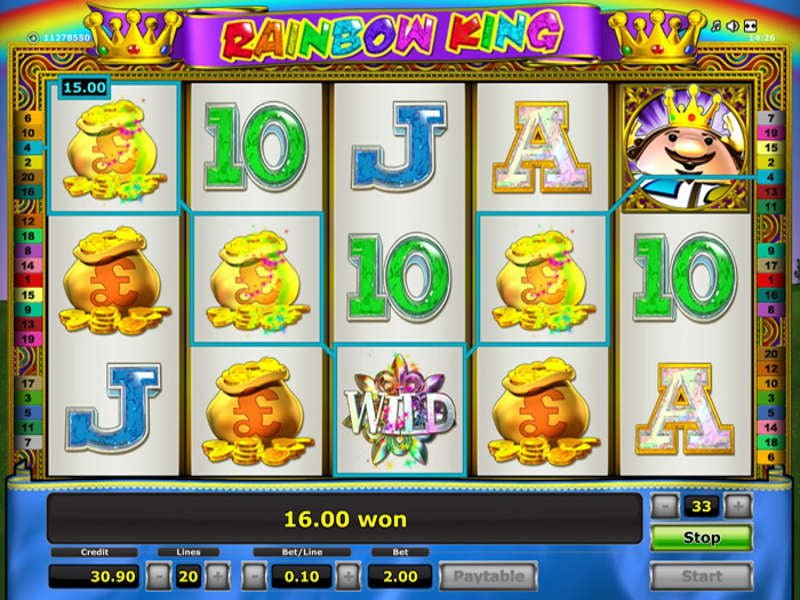Click the greyed-out Start button
The width and height of the screenshot is (800, 600).
(702, 577)
